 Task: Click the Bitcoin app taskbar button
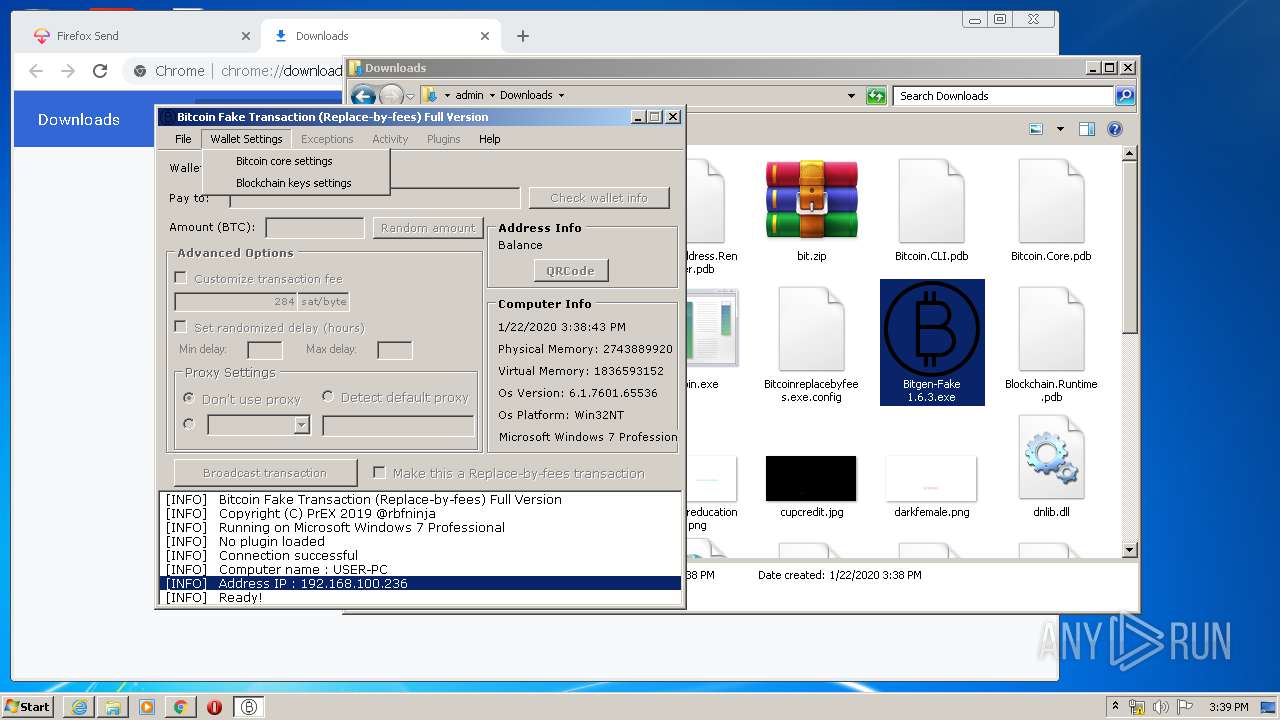249,707
